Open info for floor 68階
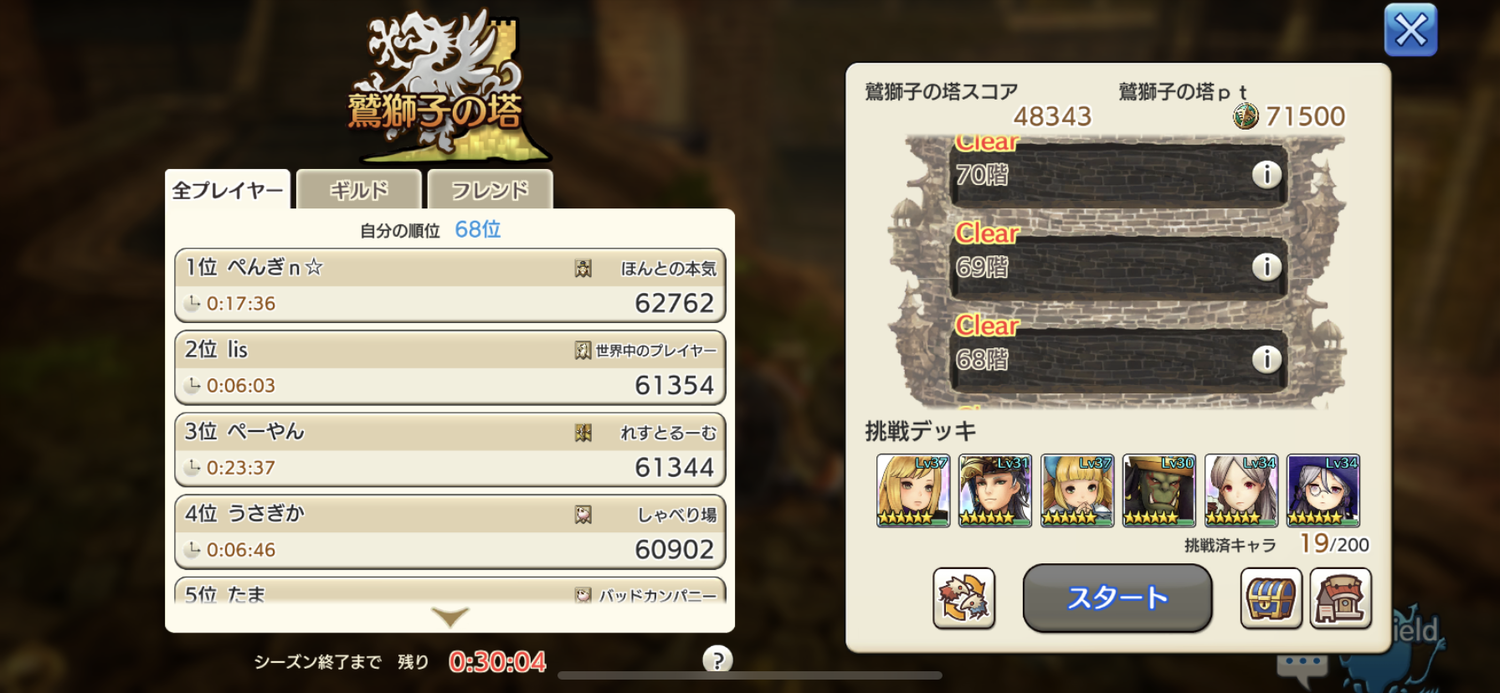The image size is (1500, 693). [x=1266, y=359]
